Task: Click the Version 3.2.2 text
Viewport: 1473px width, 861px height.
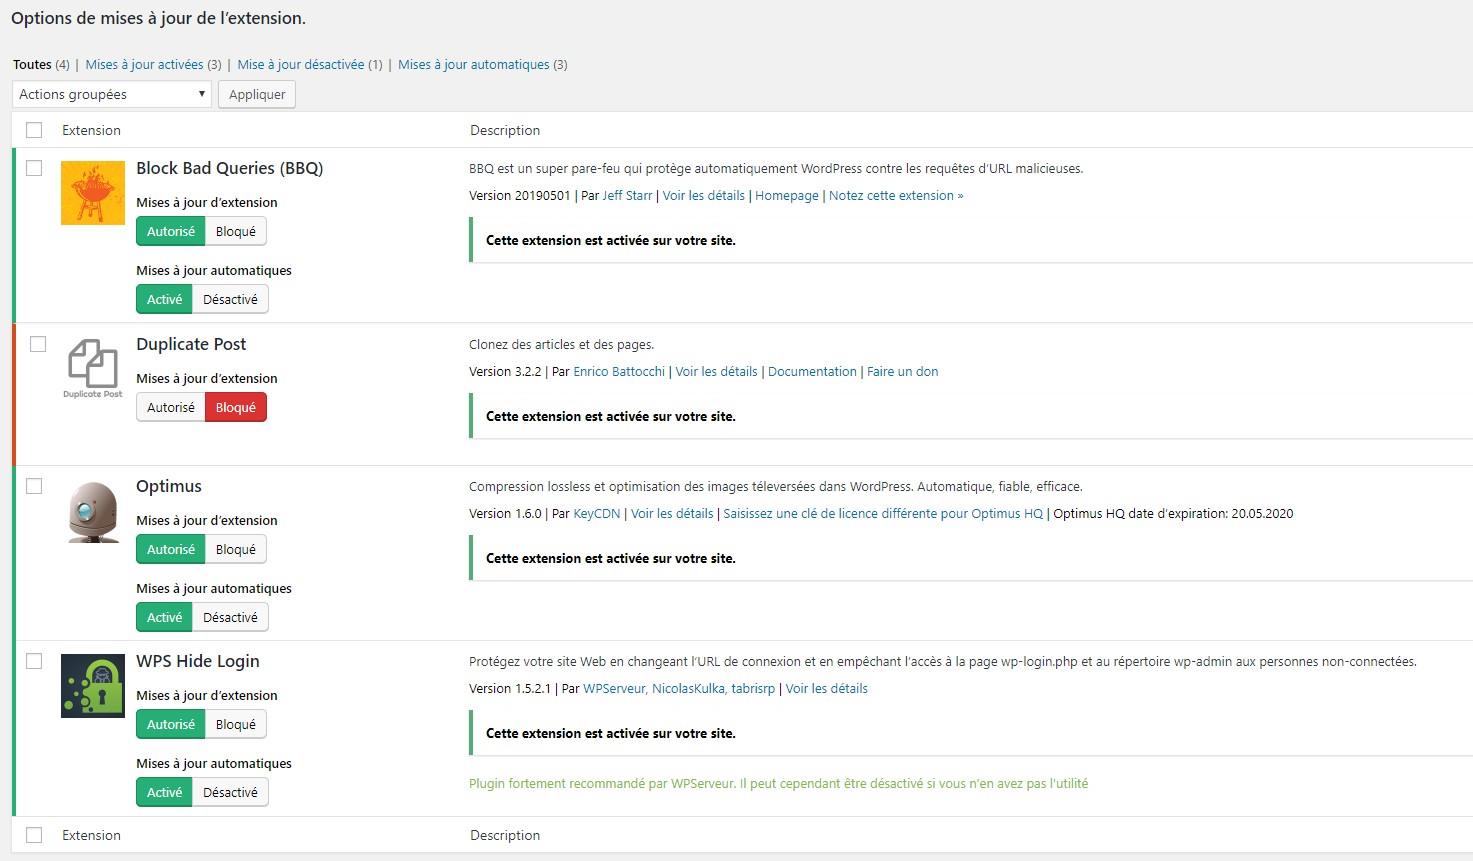Action: [x=505, y=371]
